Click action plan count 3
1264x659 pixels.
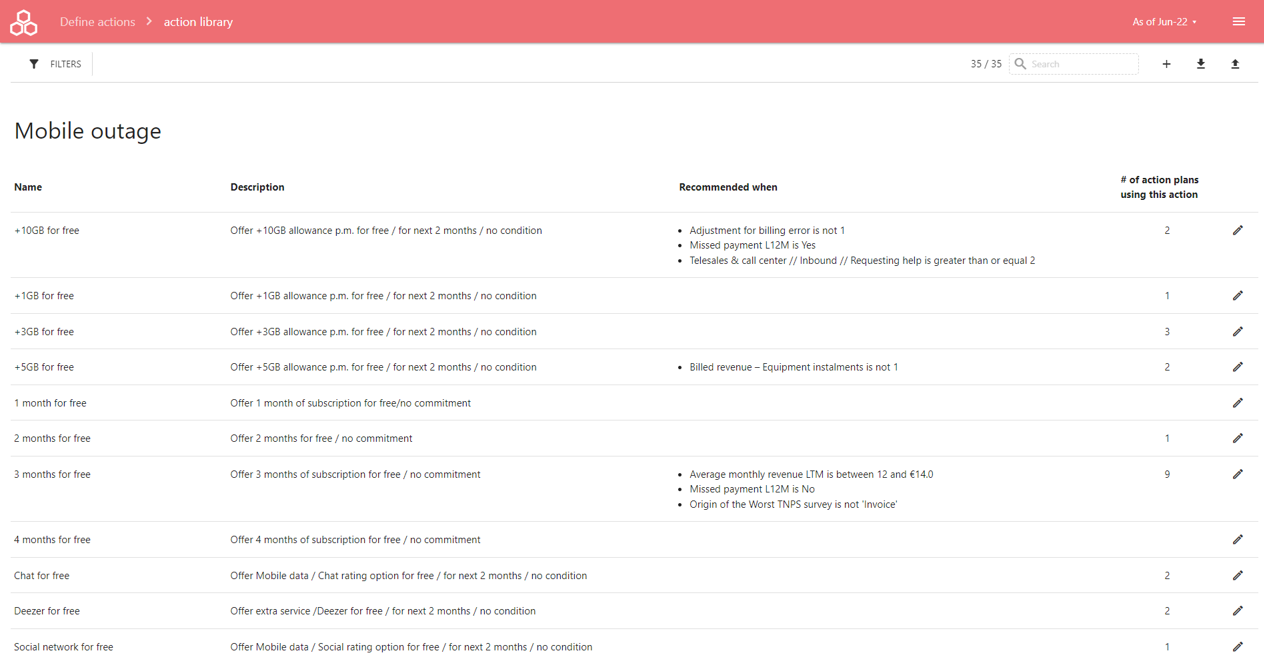pos(1167,332)
